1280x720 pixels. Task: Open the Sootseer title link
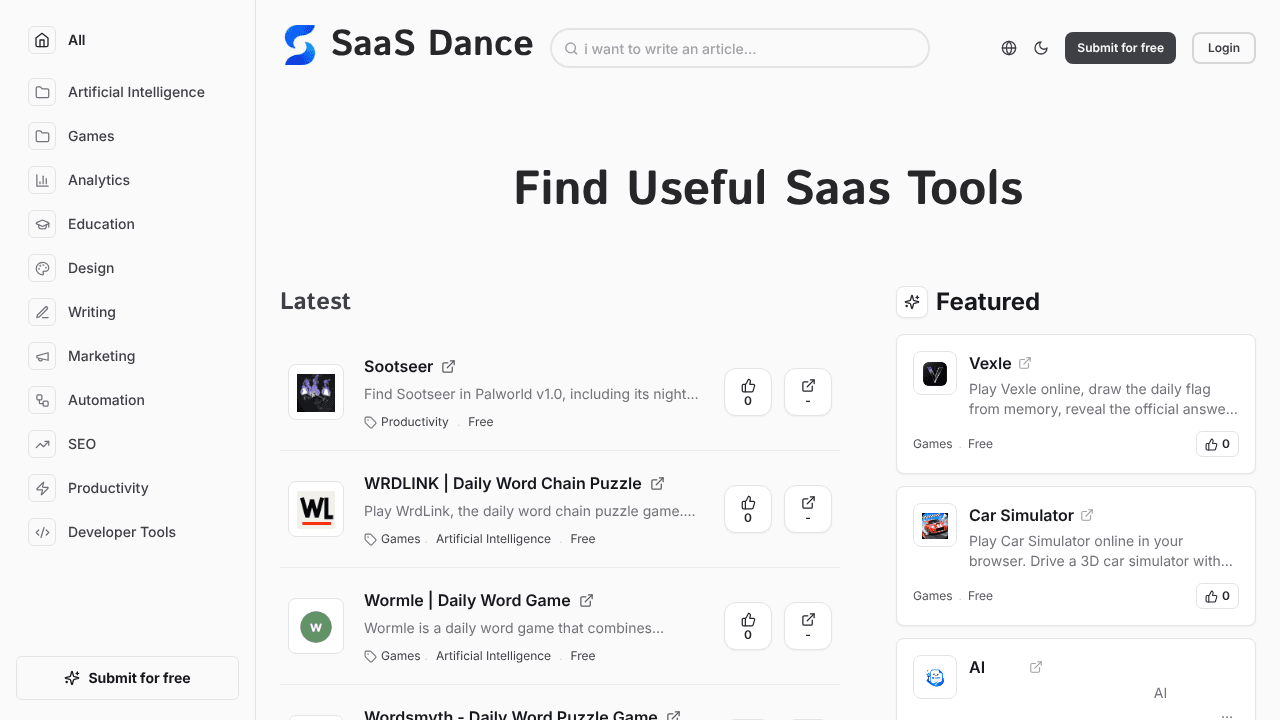[x=398, y=366]
